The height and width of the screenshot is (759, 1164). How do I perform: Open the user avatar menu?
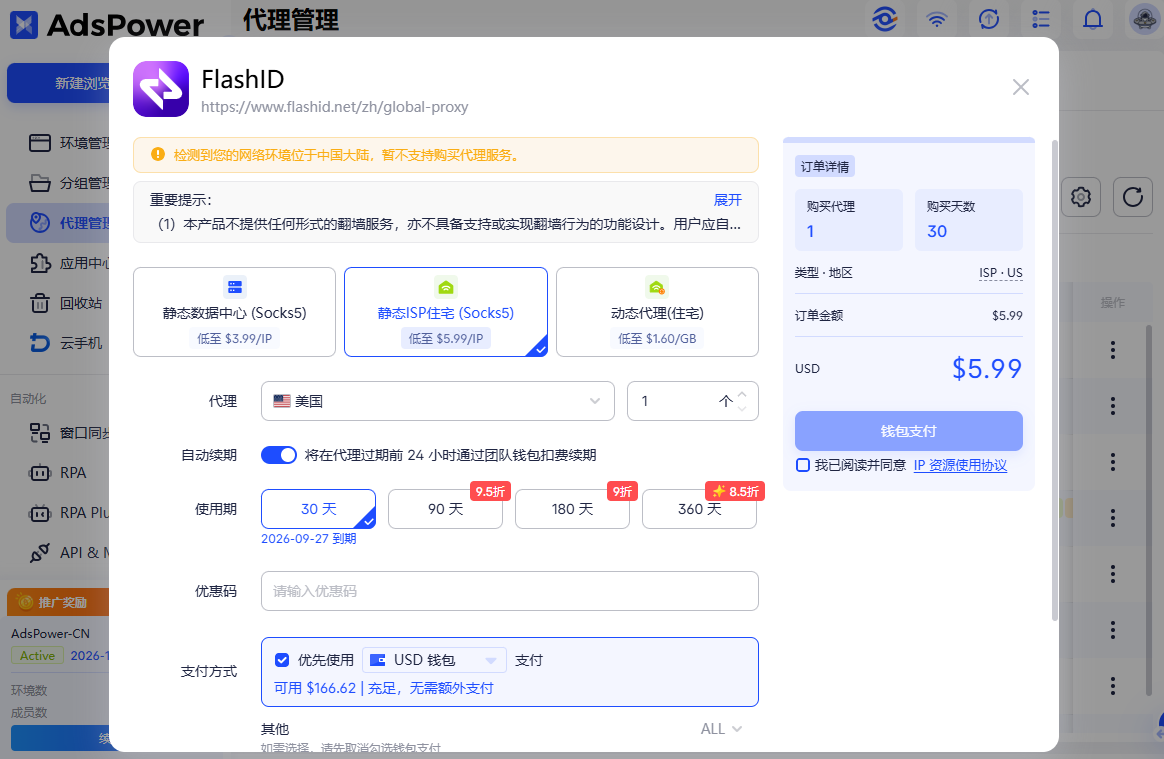tap(1144, 19)
